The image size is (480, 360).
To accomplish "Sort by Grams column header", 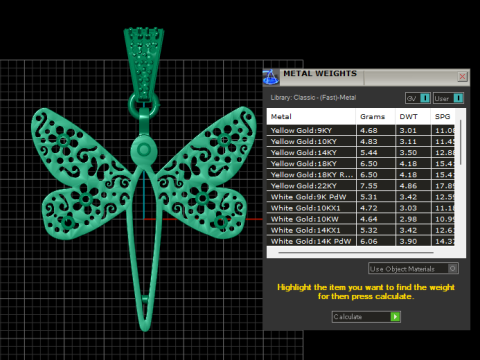I will [375, 117].
